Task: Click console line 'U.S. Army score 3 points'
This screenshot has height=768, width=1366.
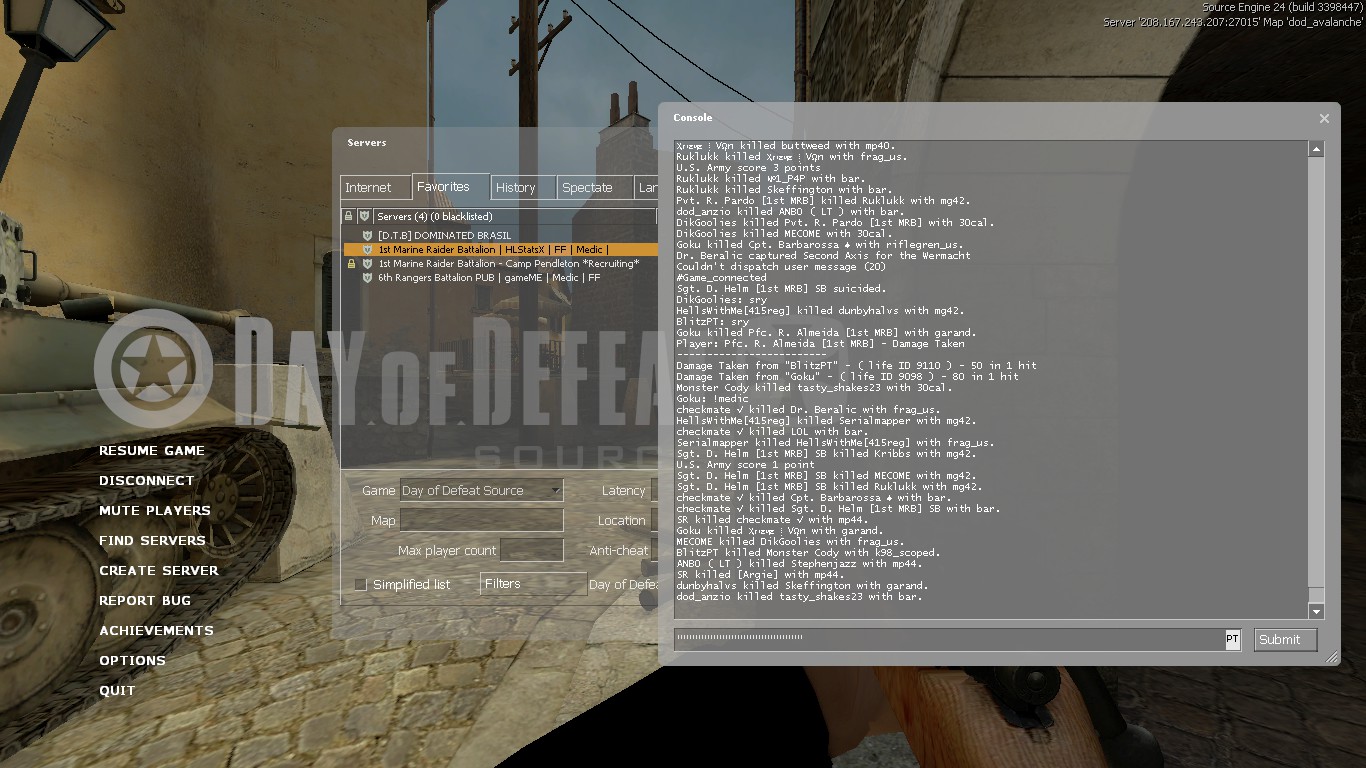Action: pyautogui.click(x=748, y=168)
